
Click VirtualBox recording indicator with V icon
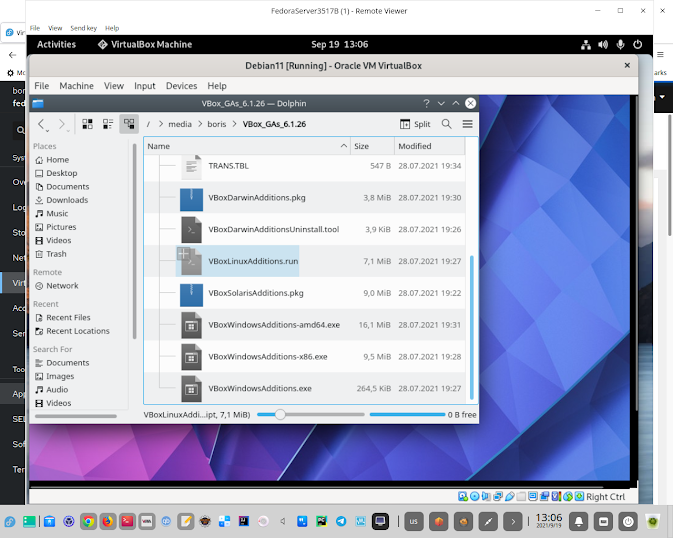[x=556, y=497]
